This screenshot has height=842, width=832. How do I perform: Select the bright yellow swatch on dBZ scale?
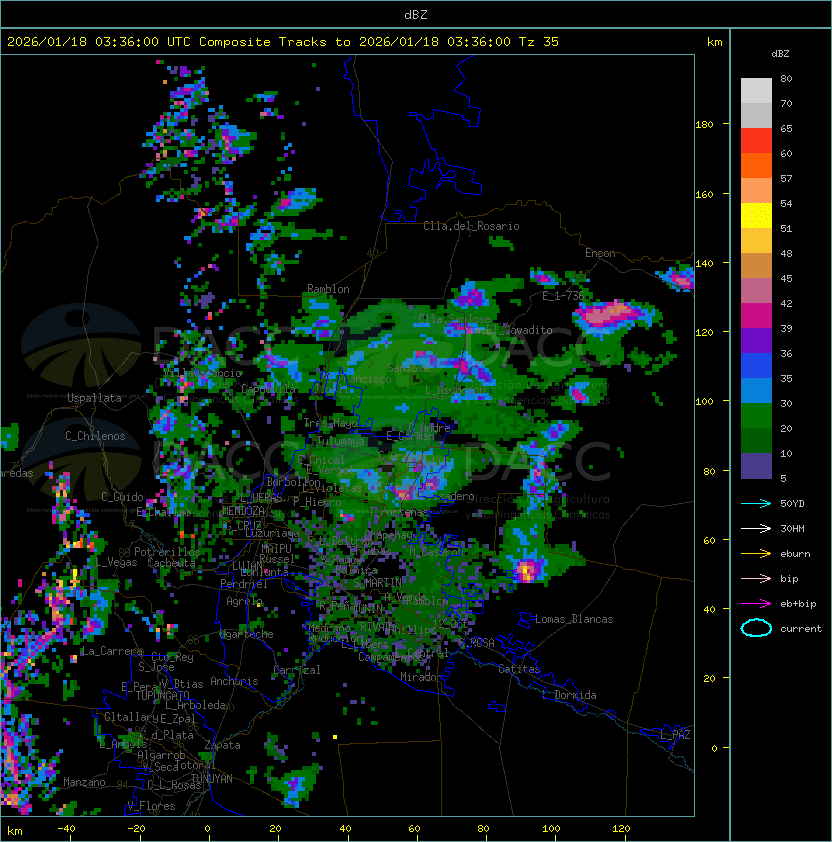(756, 215)
